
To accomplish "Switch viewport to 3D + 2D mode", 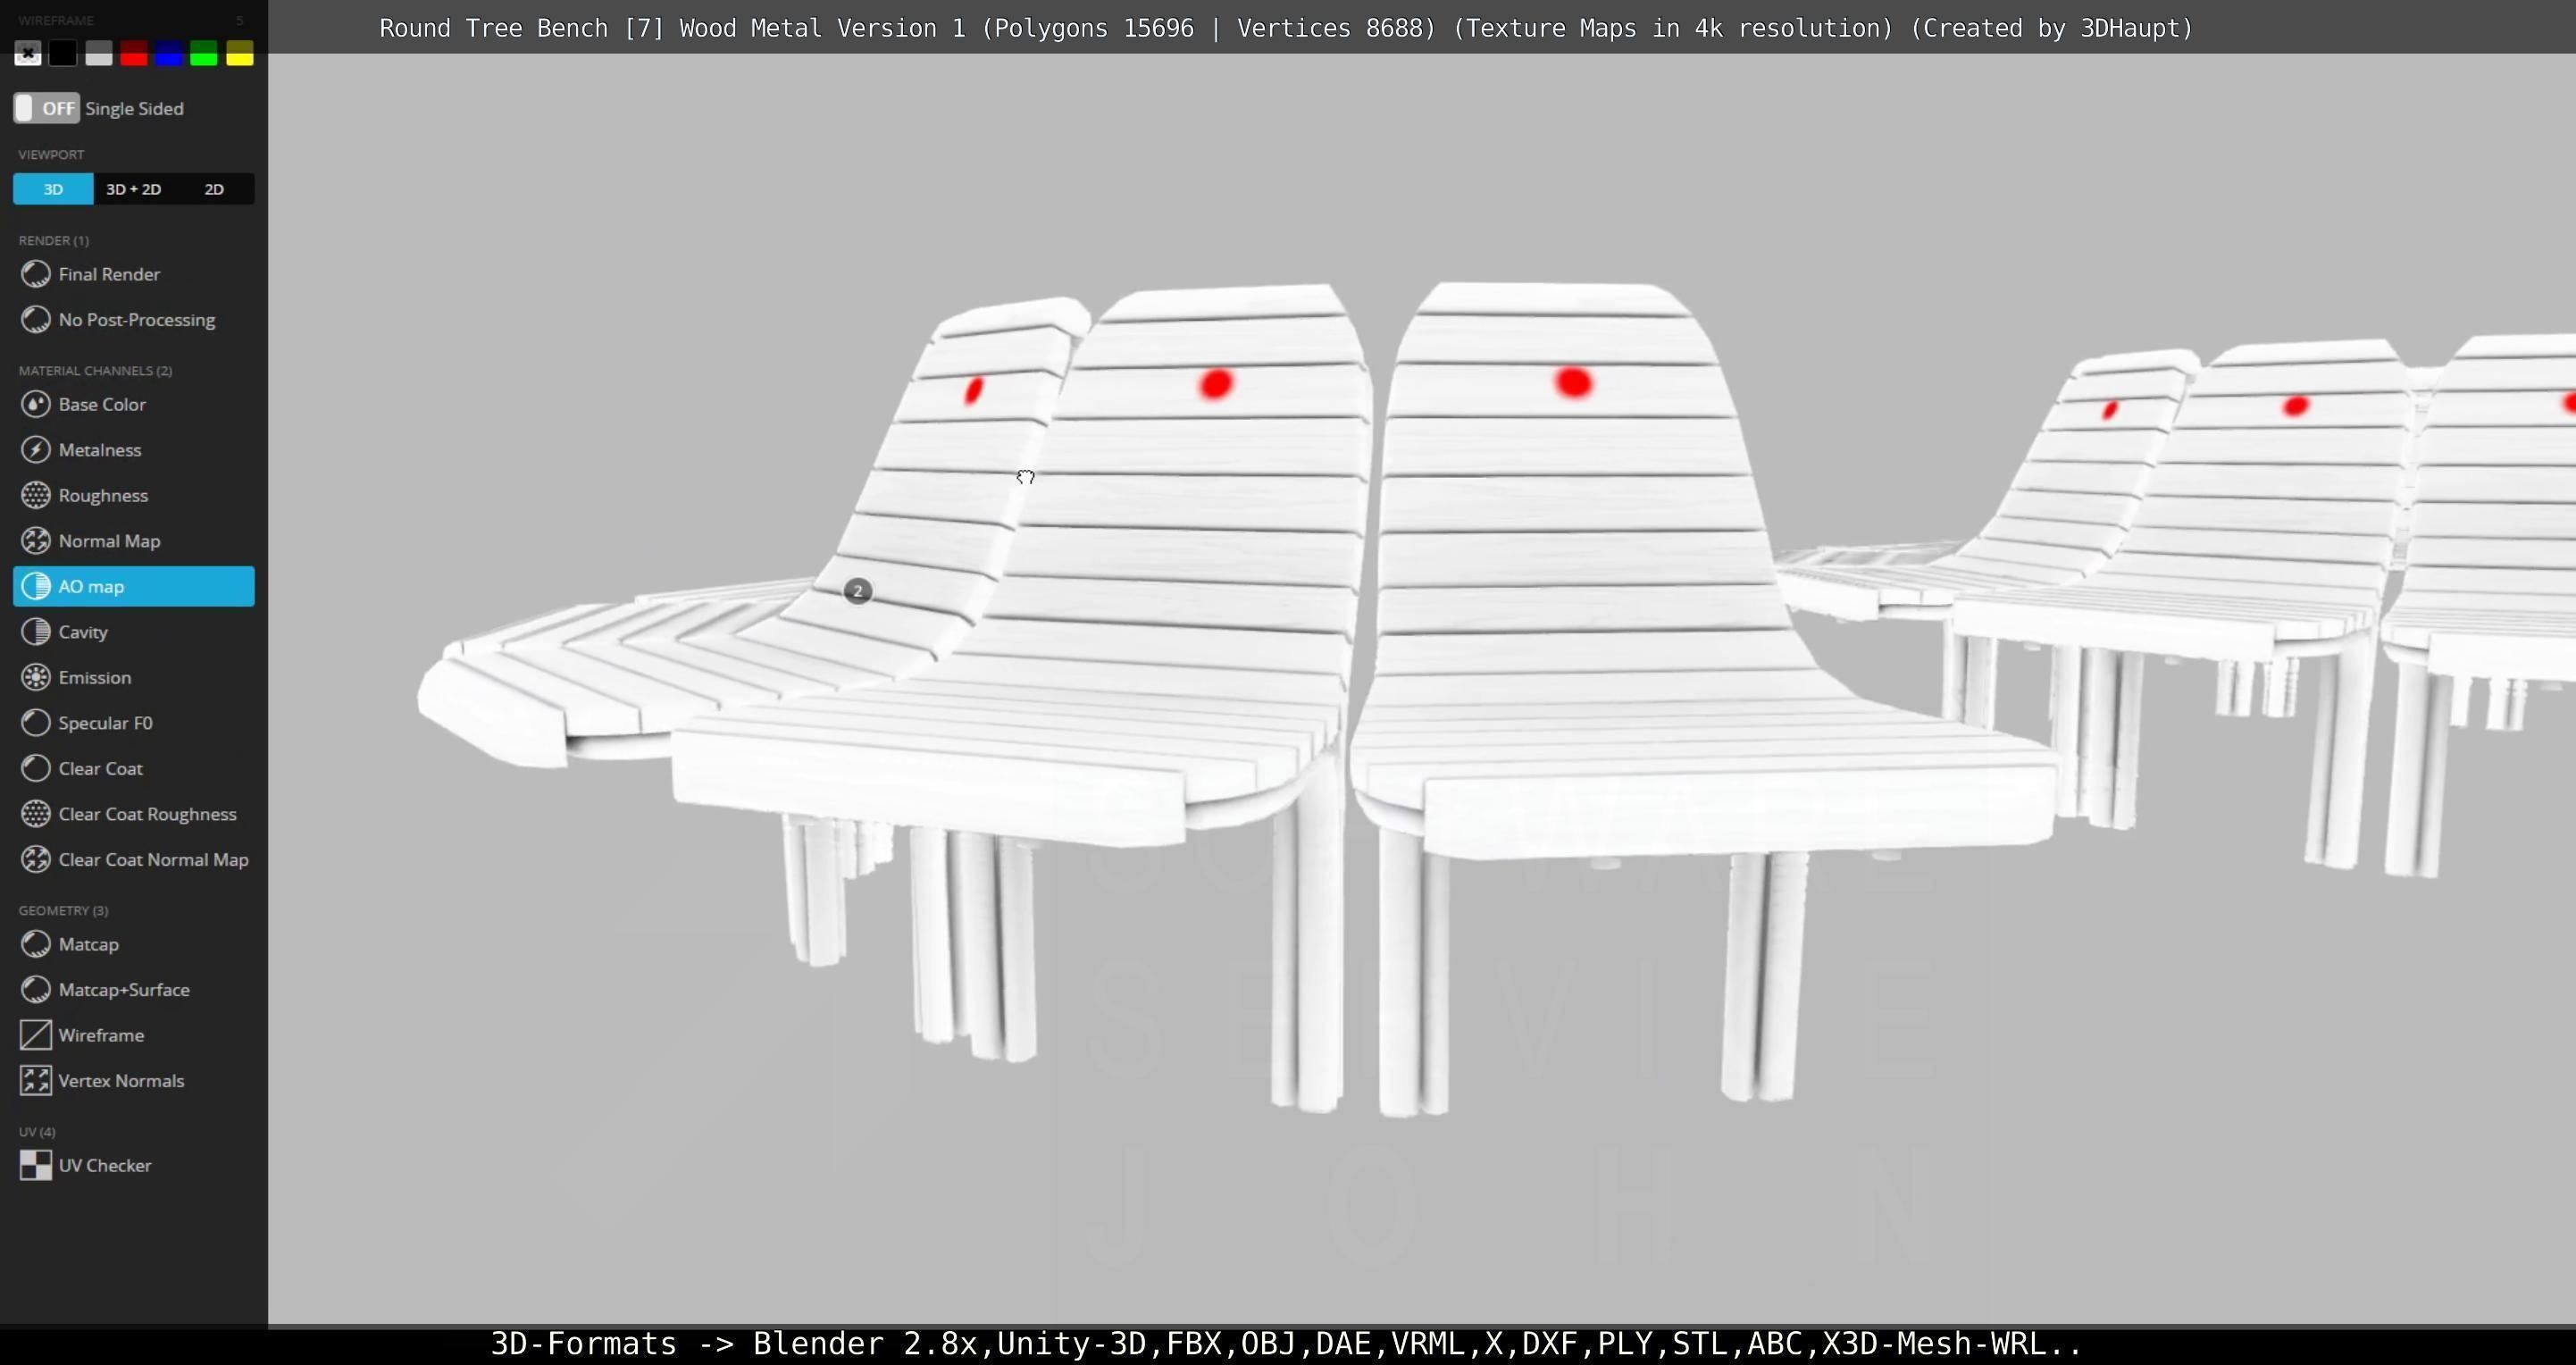I will pos(134,189).
